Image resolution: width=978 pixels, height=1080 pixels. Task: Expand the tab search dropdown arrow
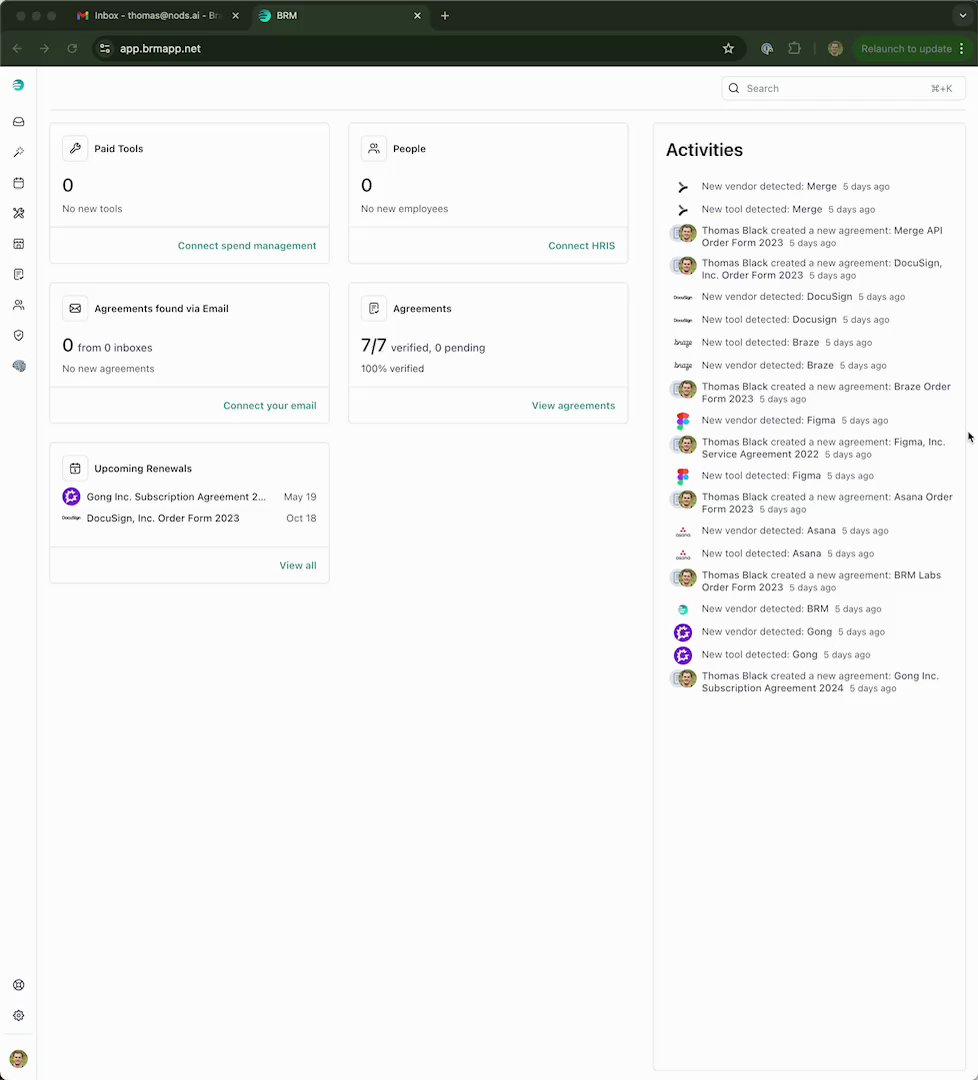962,15
